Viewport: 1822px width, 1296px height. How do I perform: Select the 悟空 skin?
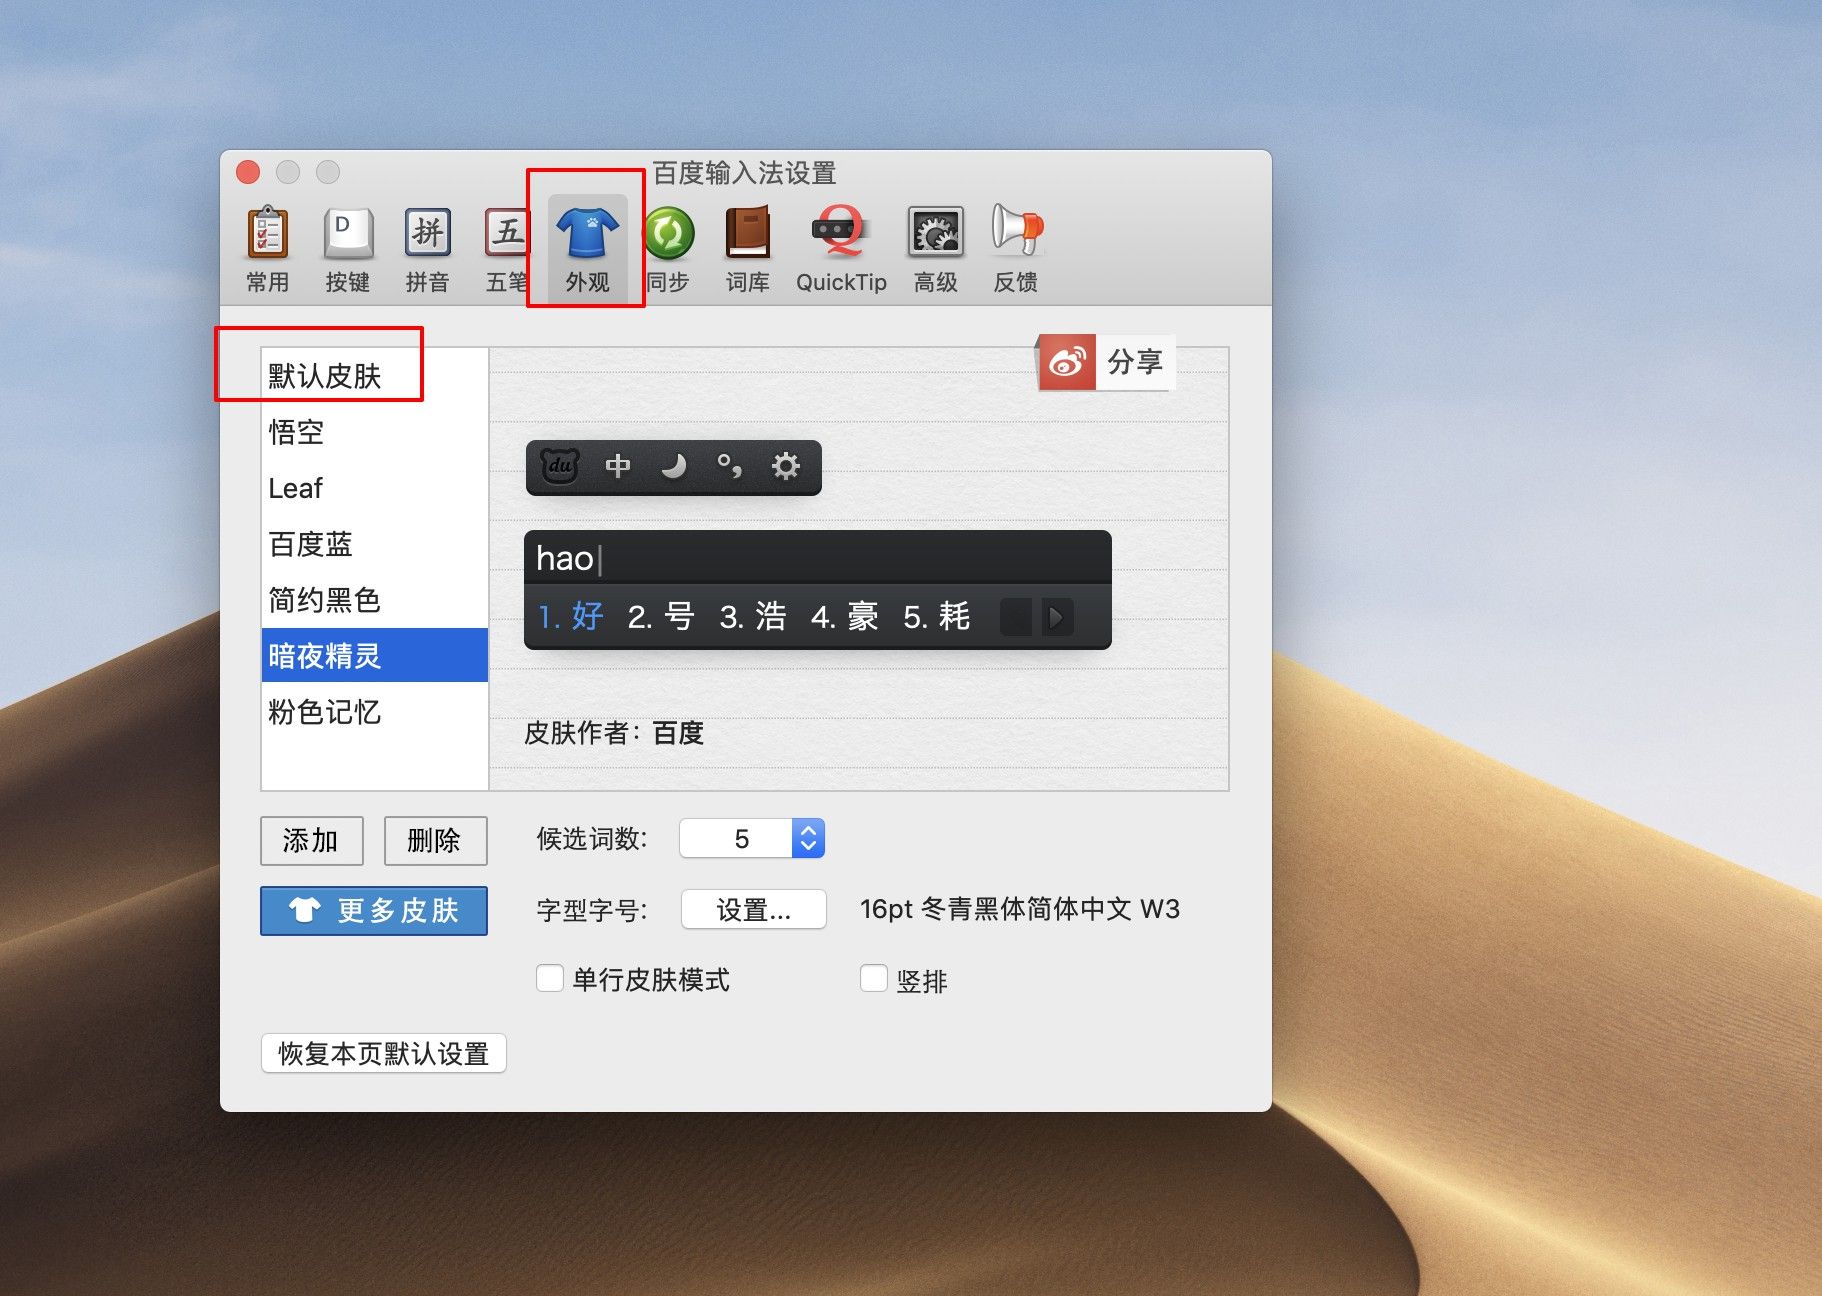click(375, 432)
